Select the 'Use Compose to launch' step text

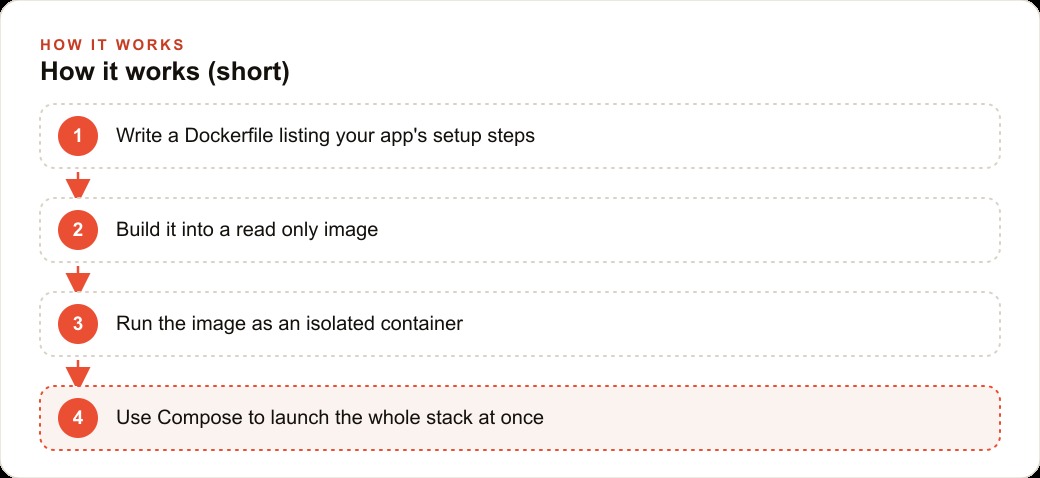pyautogui.click(x=330, y=418)
